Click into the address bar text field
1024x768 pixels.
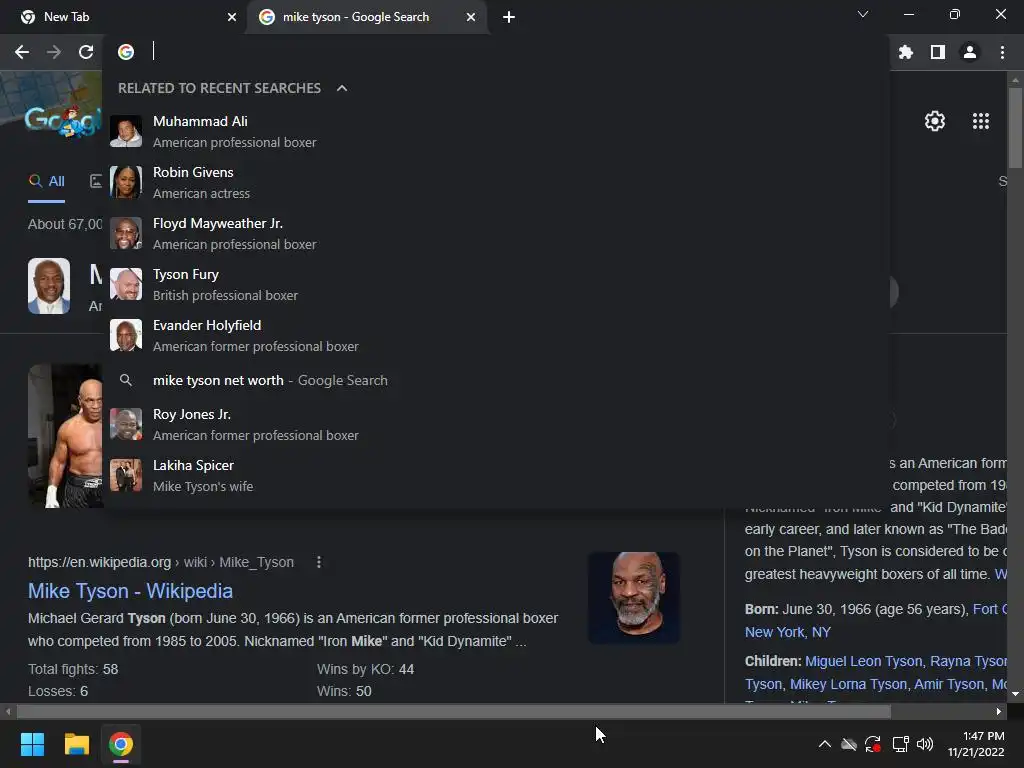tap(516, 52)
